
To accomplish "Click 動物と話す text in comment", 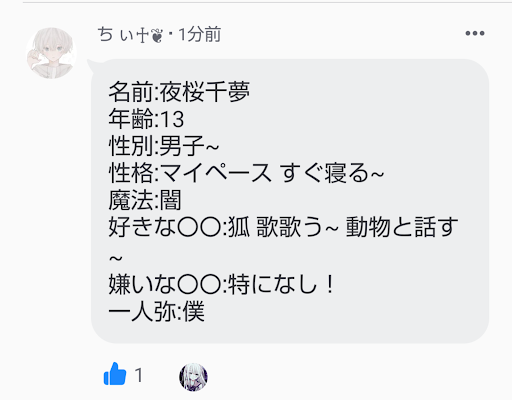I will pos(402,227).
